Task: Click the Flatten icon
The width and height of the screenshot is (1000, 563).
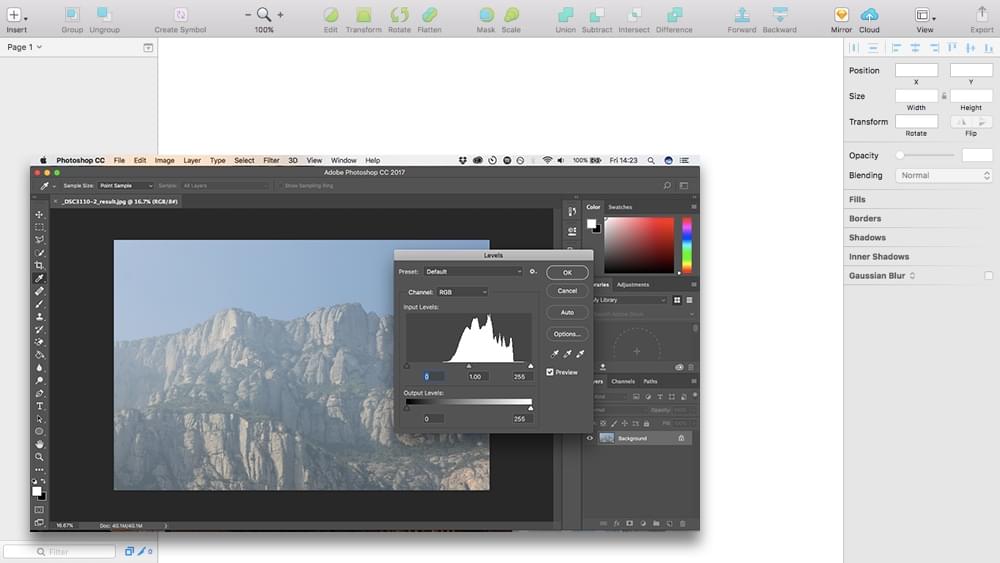Action: tap(429, 15)
